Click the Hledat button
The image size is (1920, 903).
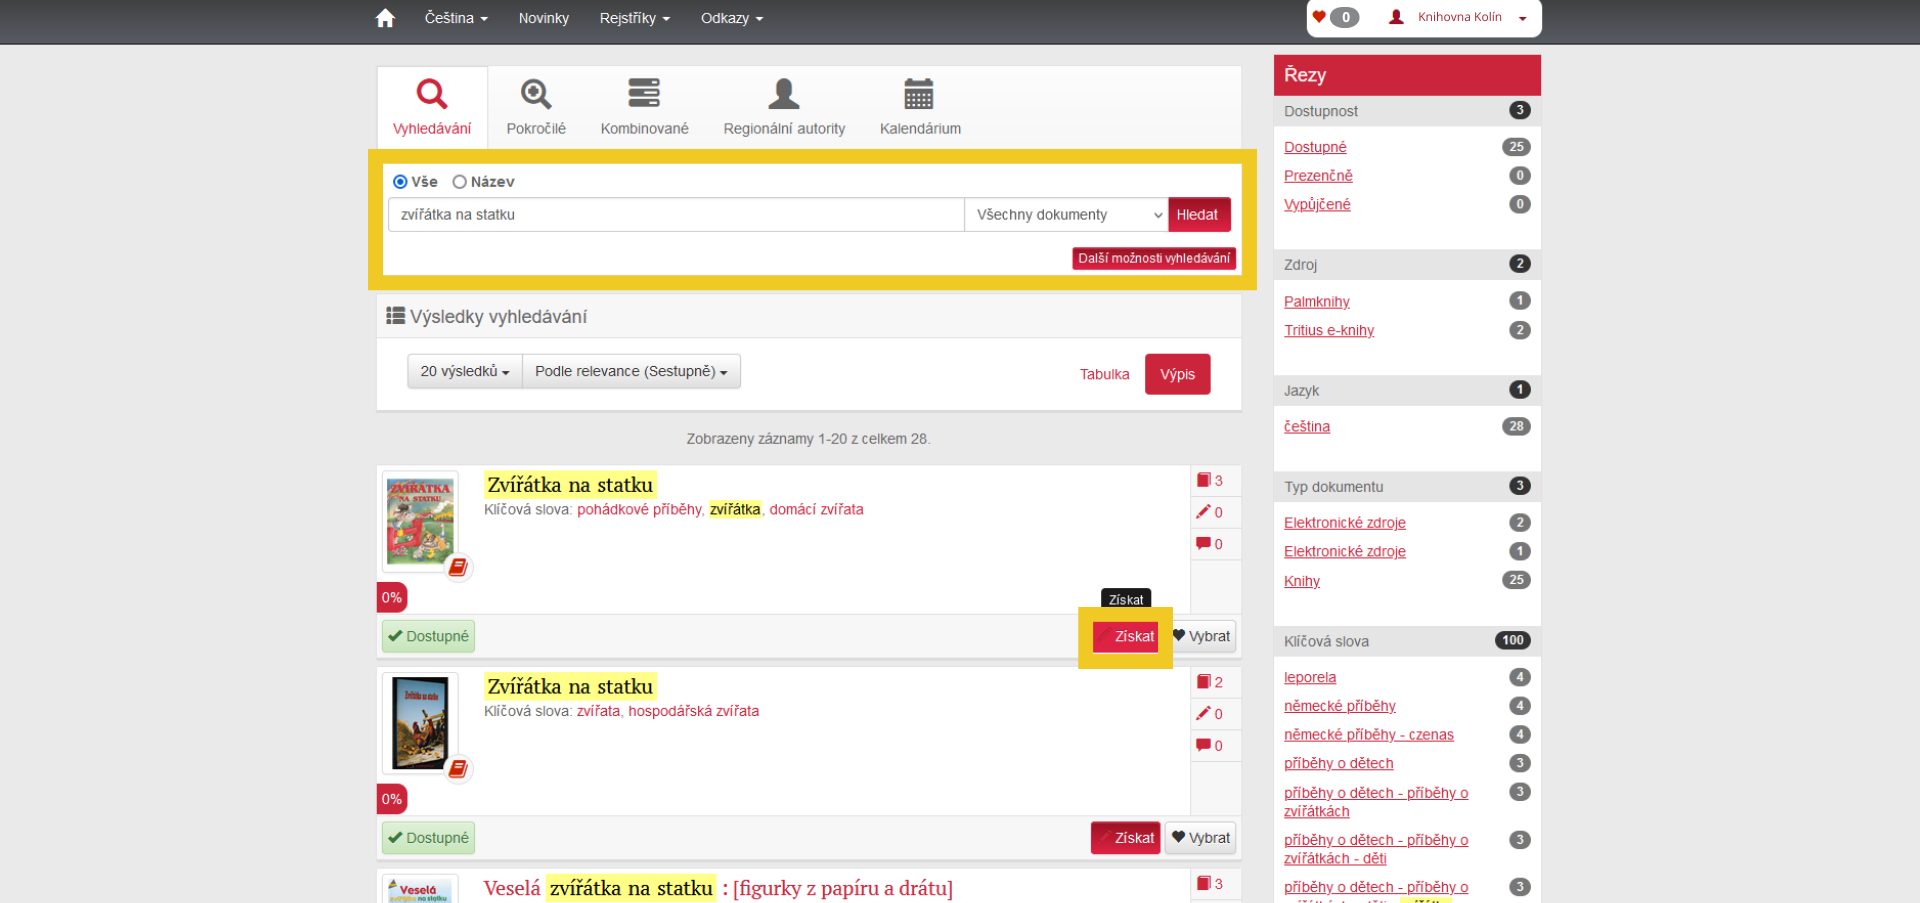[1197, 215]
